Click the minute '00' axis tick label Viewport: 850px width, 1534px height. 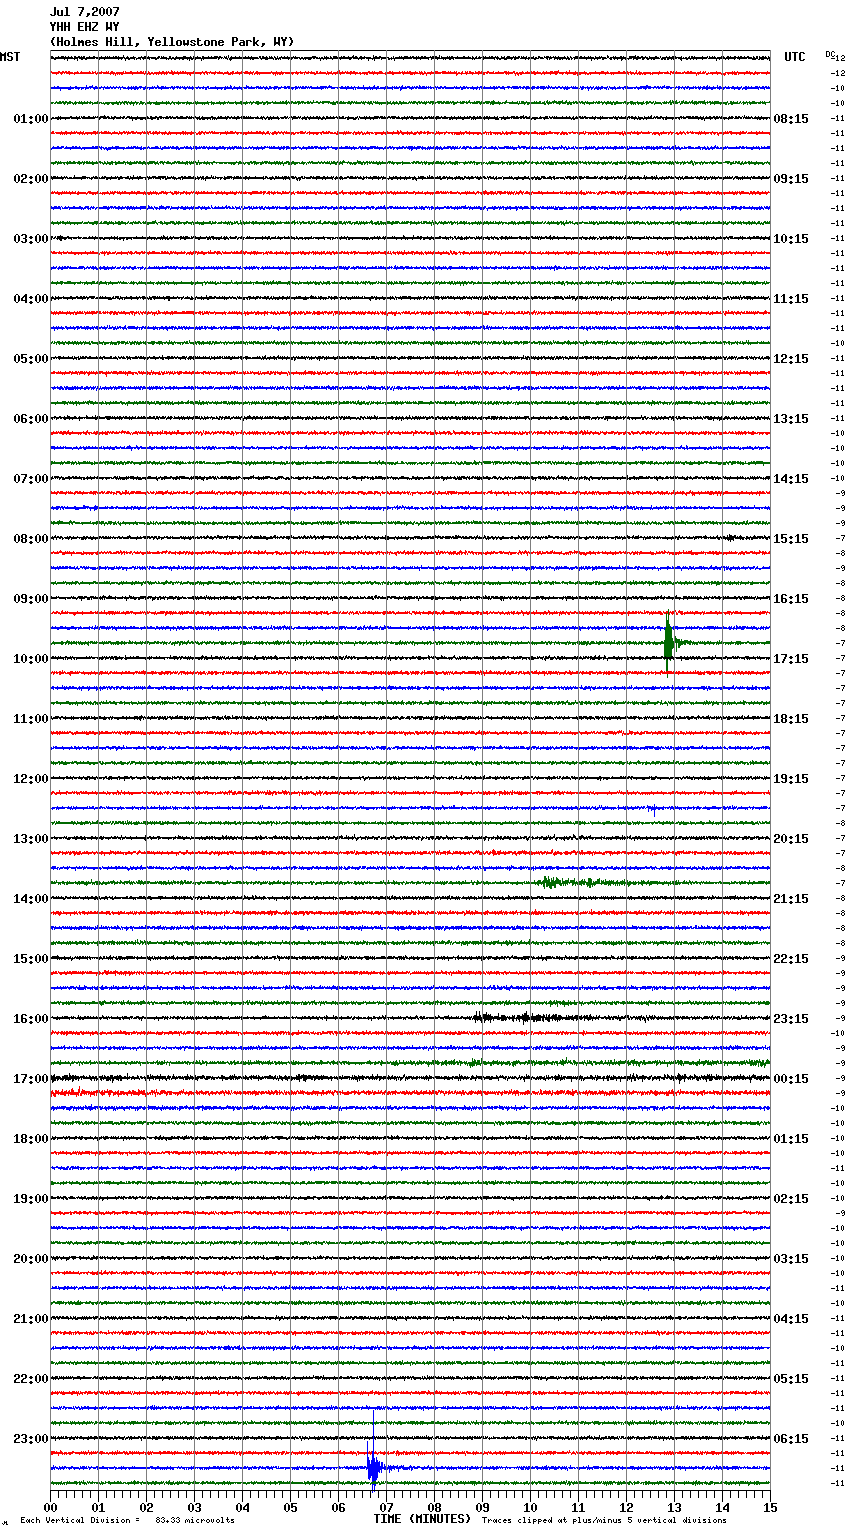click(x=51, y=1507)
